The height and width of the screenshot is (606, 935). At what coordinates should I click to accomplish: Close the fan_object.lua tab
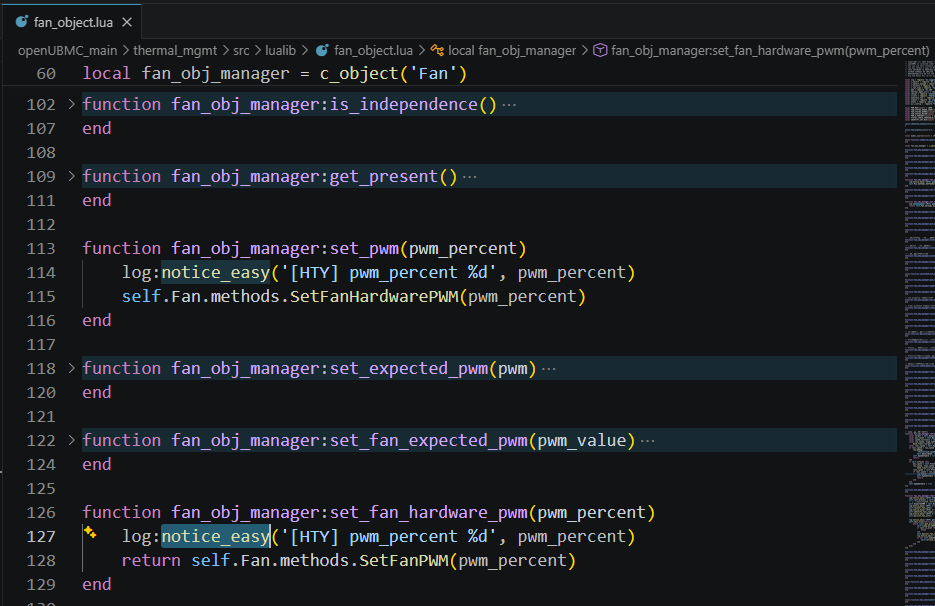coord(124,21)
